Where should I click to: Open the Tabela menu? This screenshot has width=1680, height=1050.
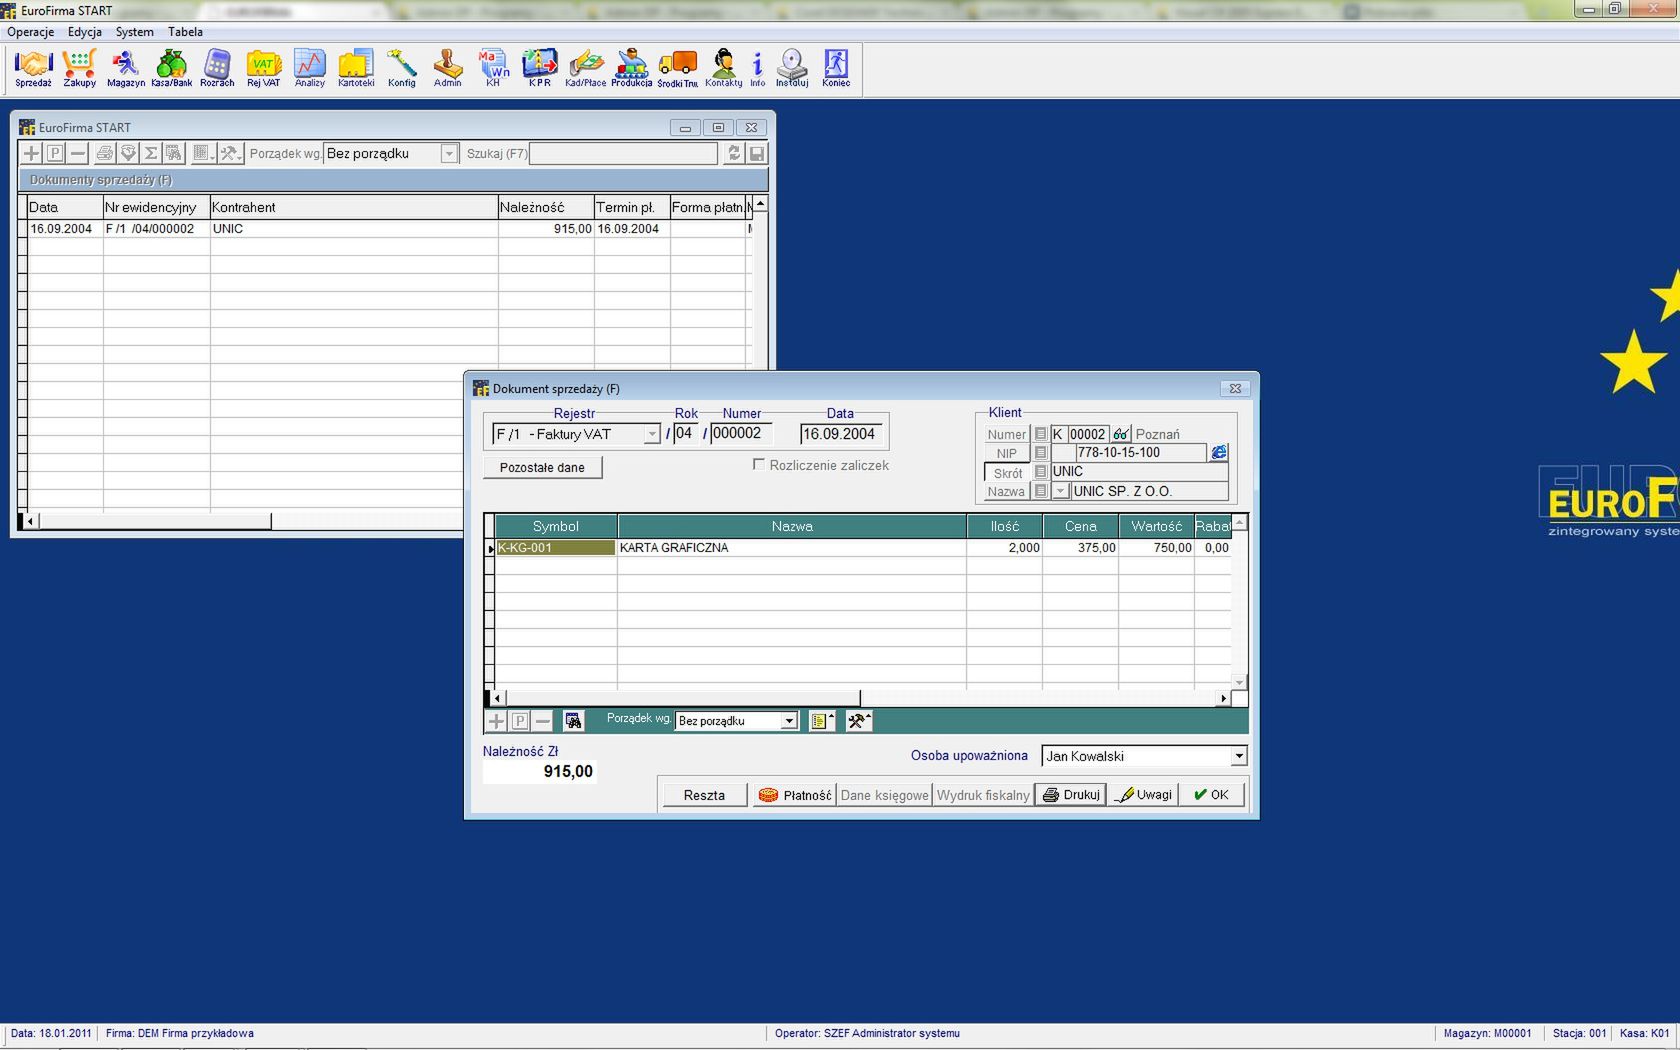(185, 32)
